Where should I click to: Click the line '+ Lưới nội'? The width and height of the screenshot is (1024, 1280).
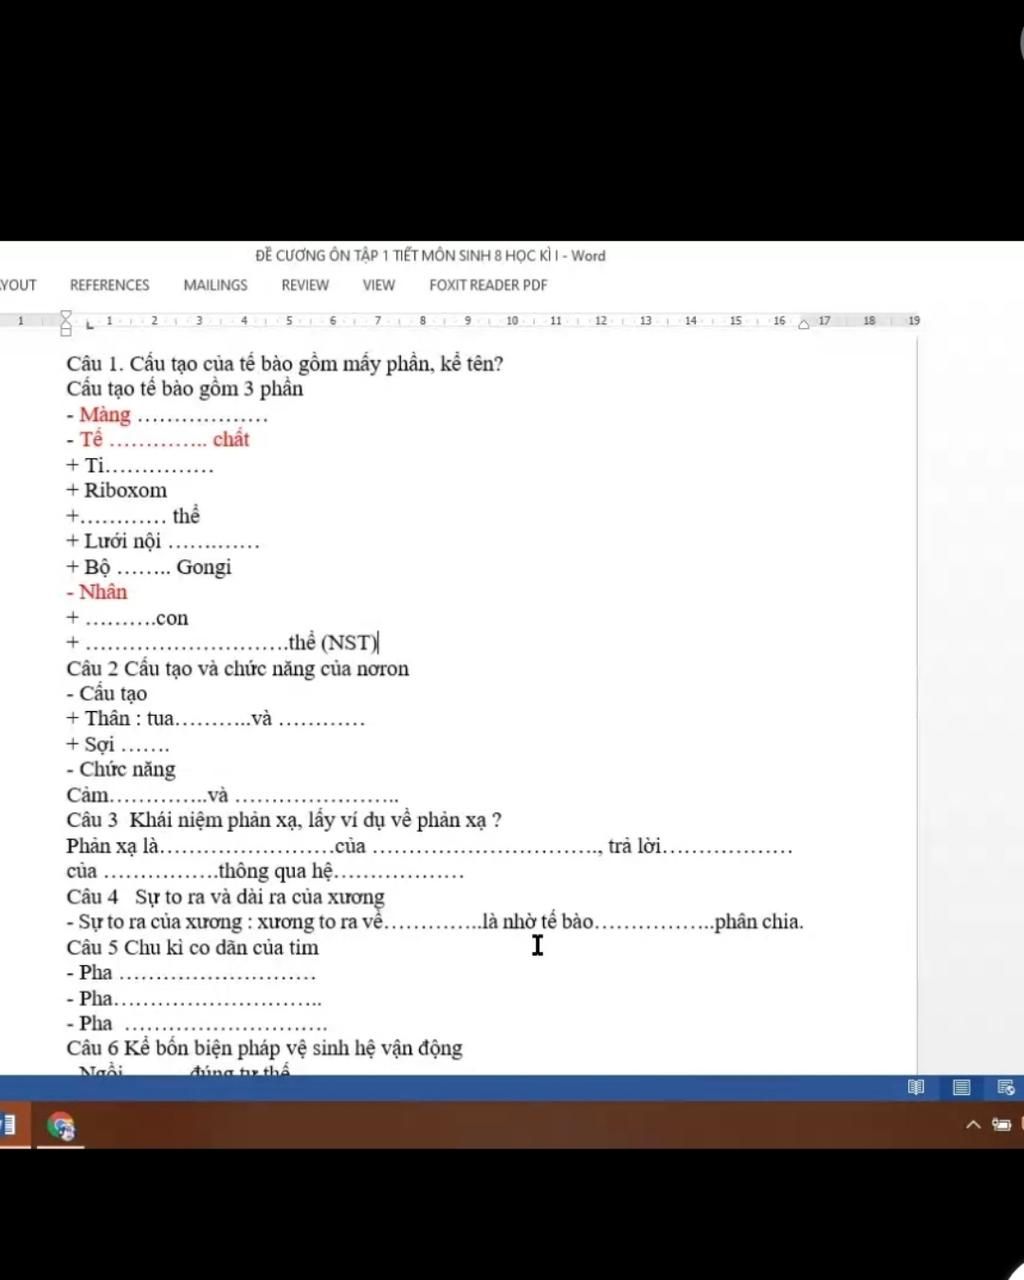(163, 542)
